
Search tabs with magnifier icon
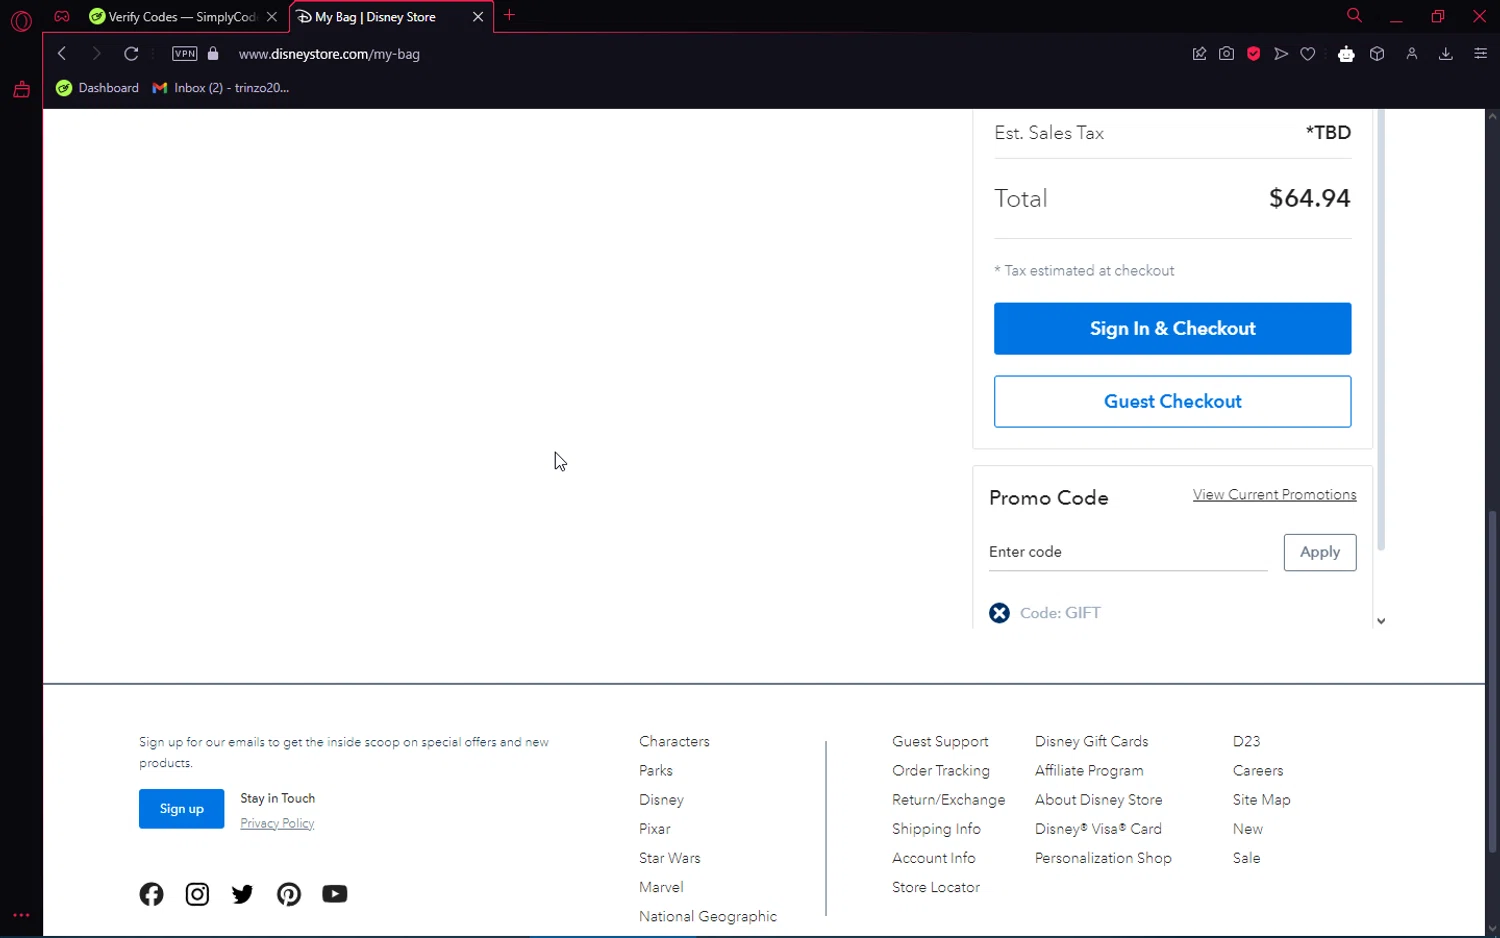click(1354, 16)
